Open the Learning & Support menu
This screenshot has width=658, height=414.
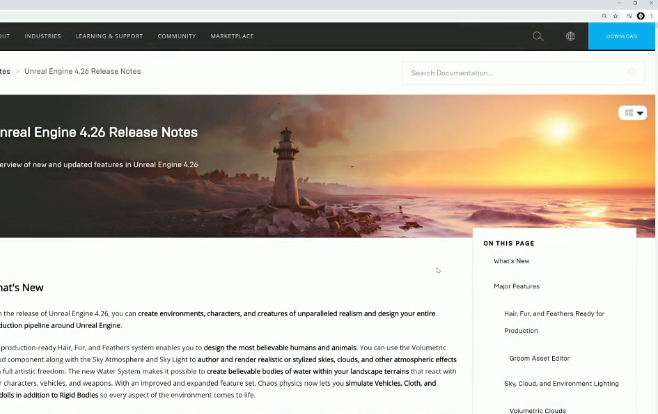click(109, 36)
